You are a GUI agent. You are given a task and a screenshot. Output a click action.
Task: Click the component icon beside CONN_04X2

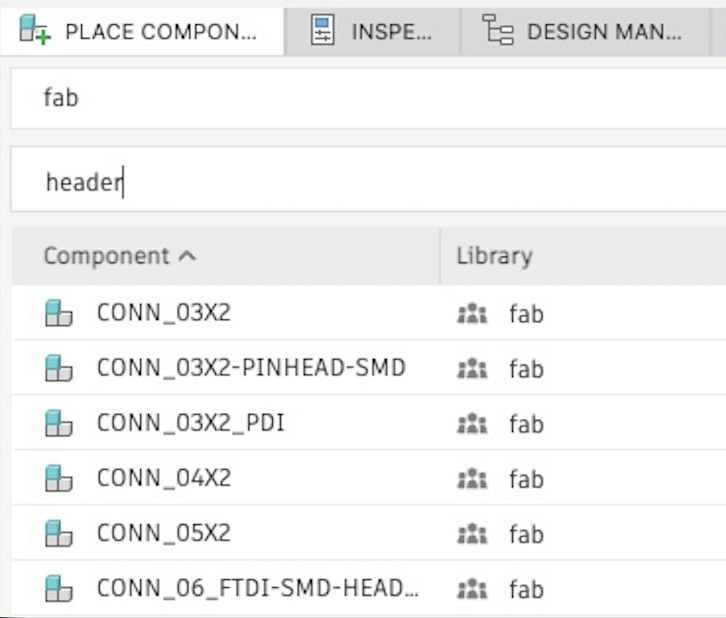(59, 479)
